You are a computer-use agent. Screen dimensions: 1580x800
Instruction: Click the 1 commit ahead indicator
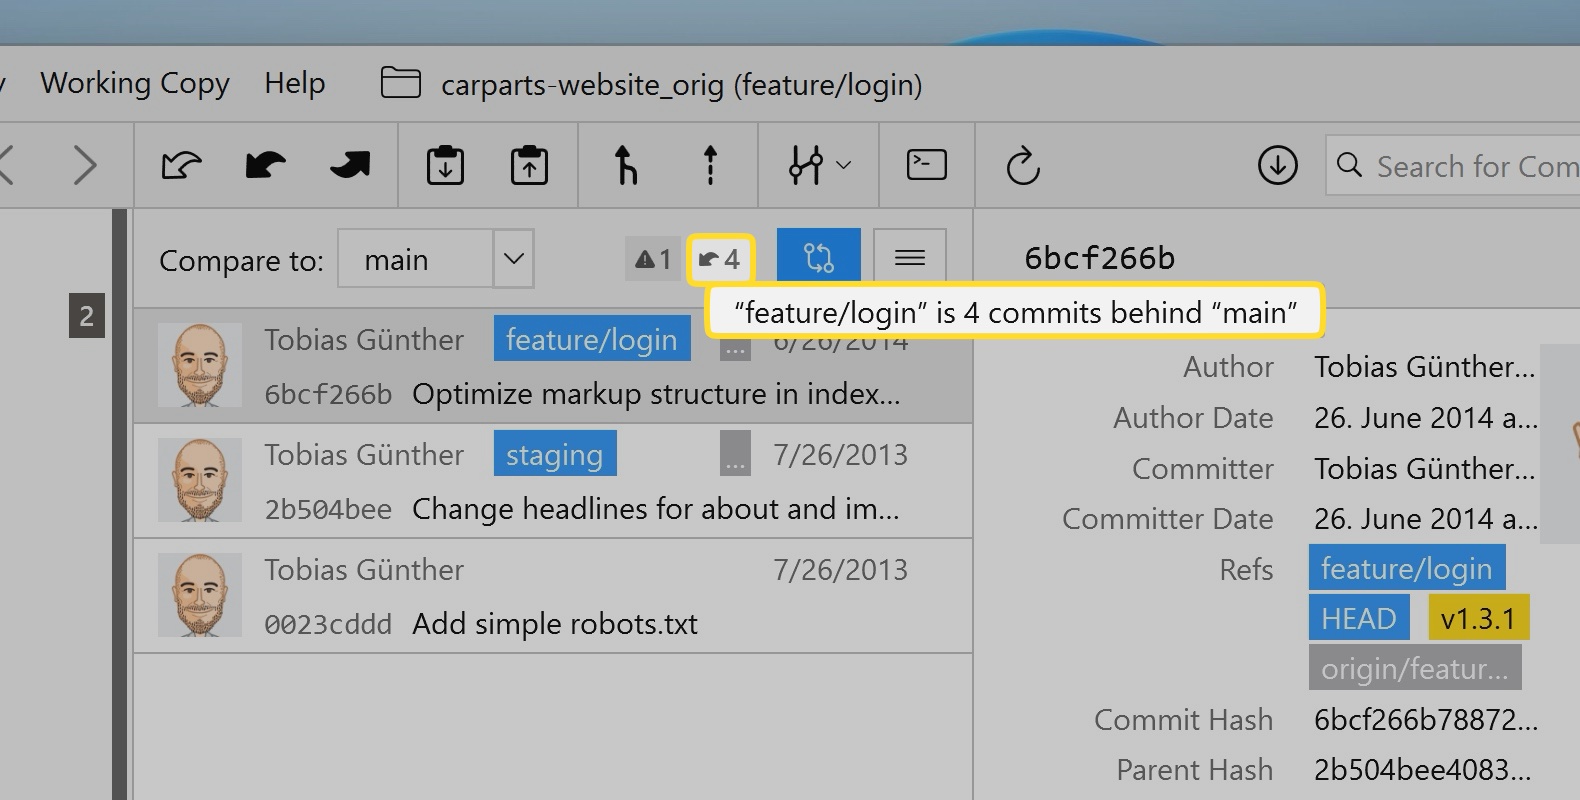coord(653,260)
